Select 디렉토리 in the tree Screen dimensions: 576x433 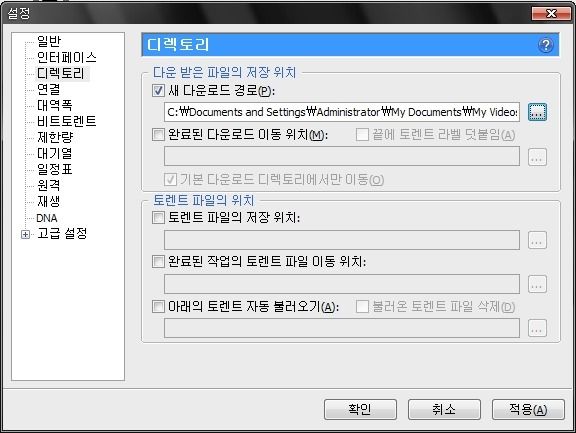61,73
